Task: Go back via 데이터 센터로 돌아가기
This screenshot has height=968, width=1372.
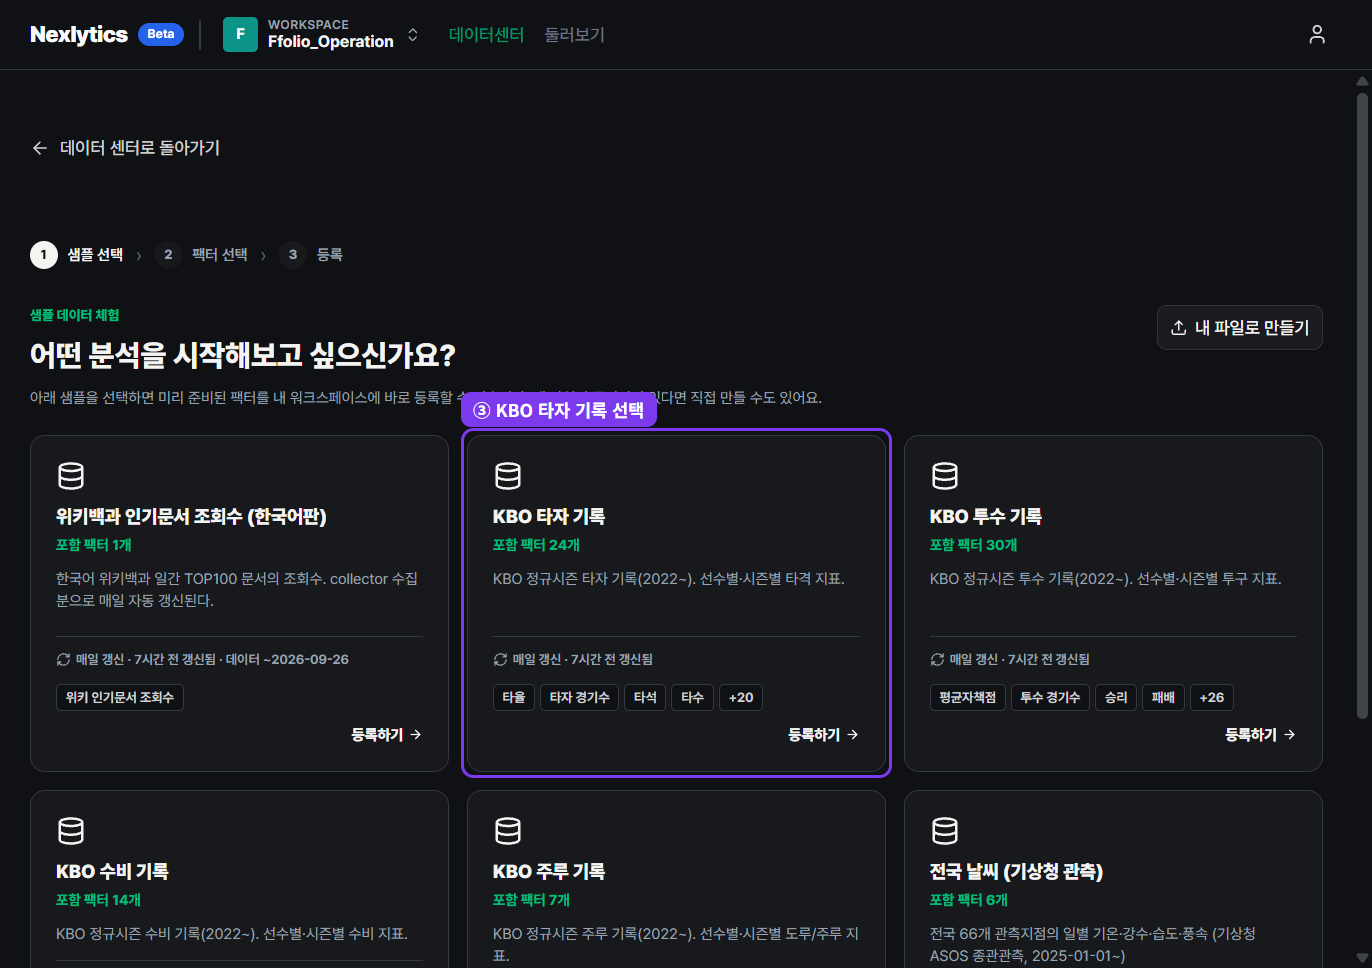Action: [126, 148]
